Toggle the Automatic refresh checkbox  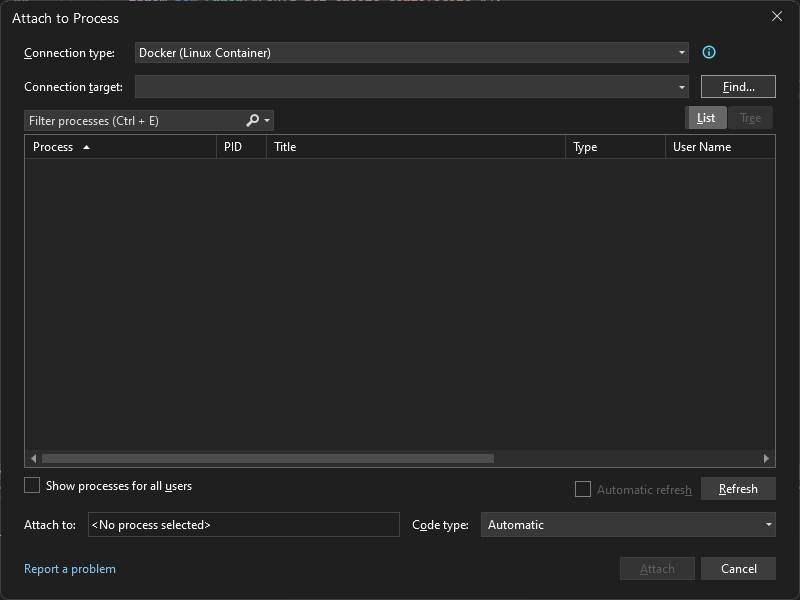point(583,489)
